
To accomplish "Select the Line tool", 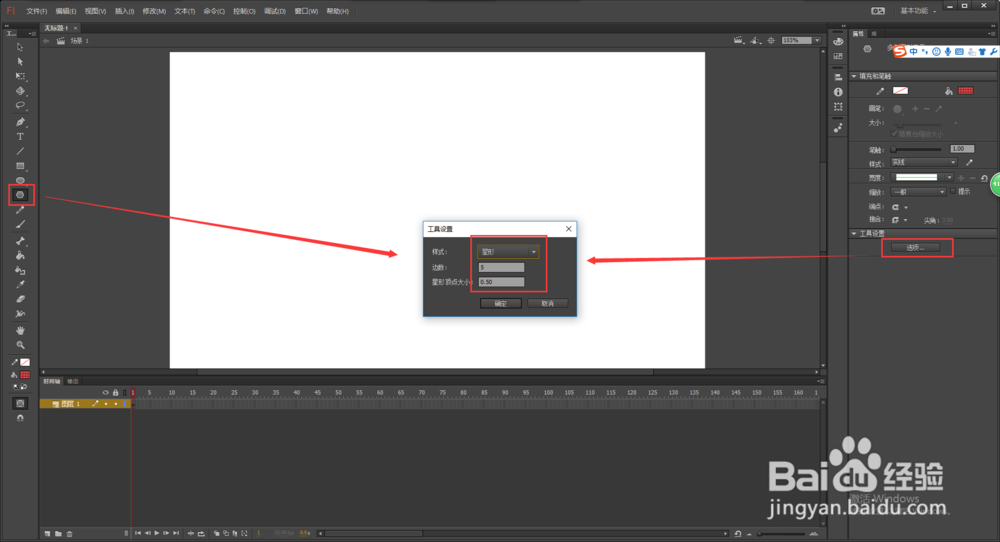I will click(20, 151).
